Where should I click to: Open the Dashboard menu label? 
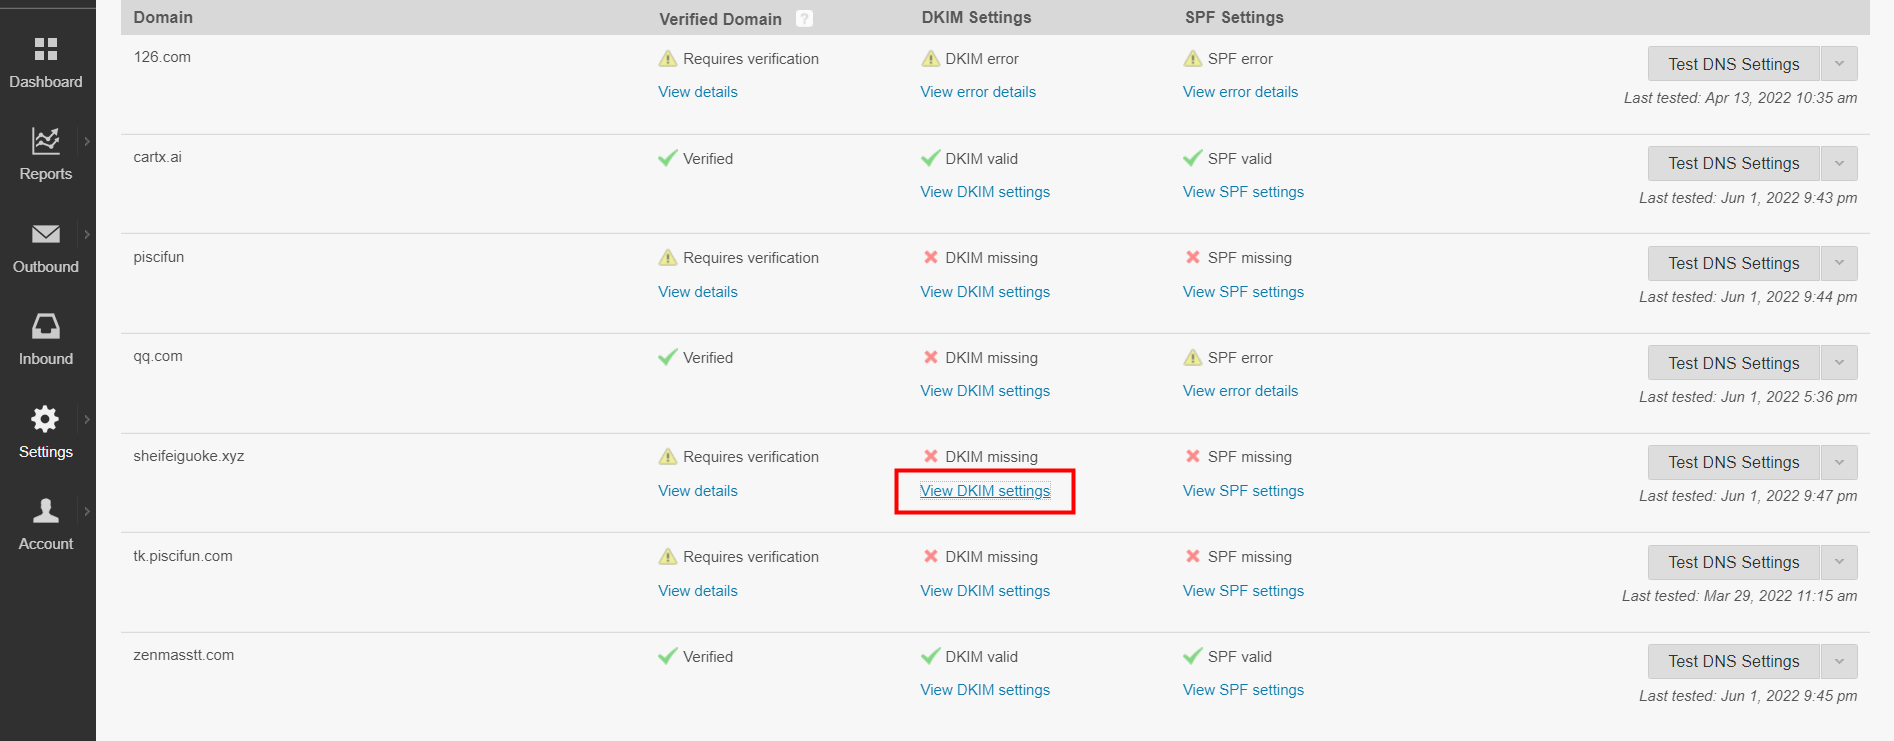pos(46,82)
